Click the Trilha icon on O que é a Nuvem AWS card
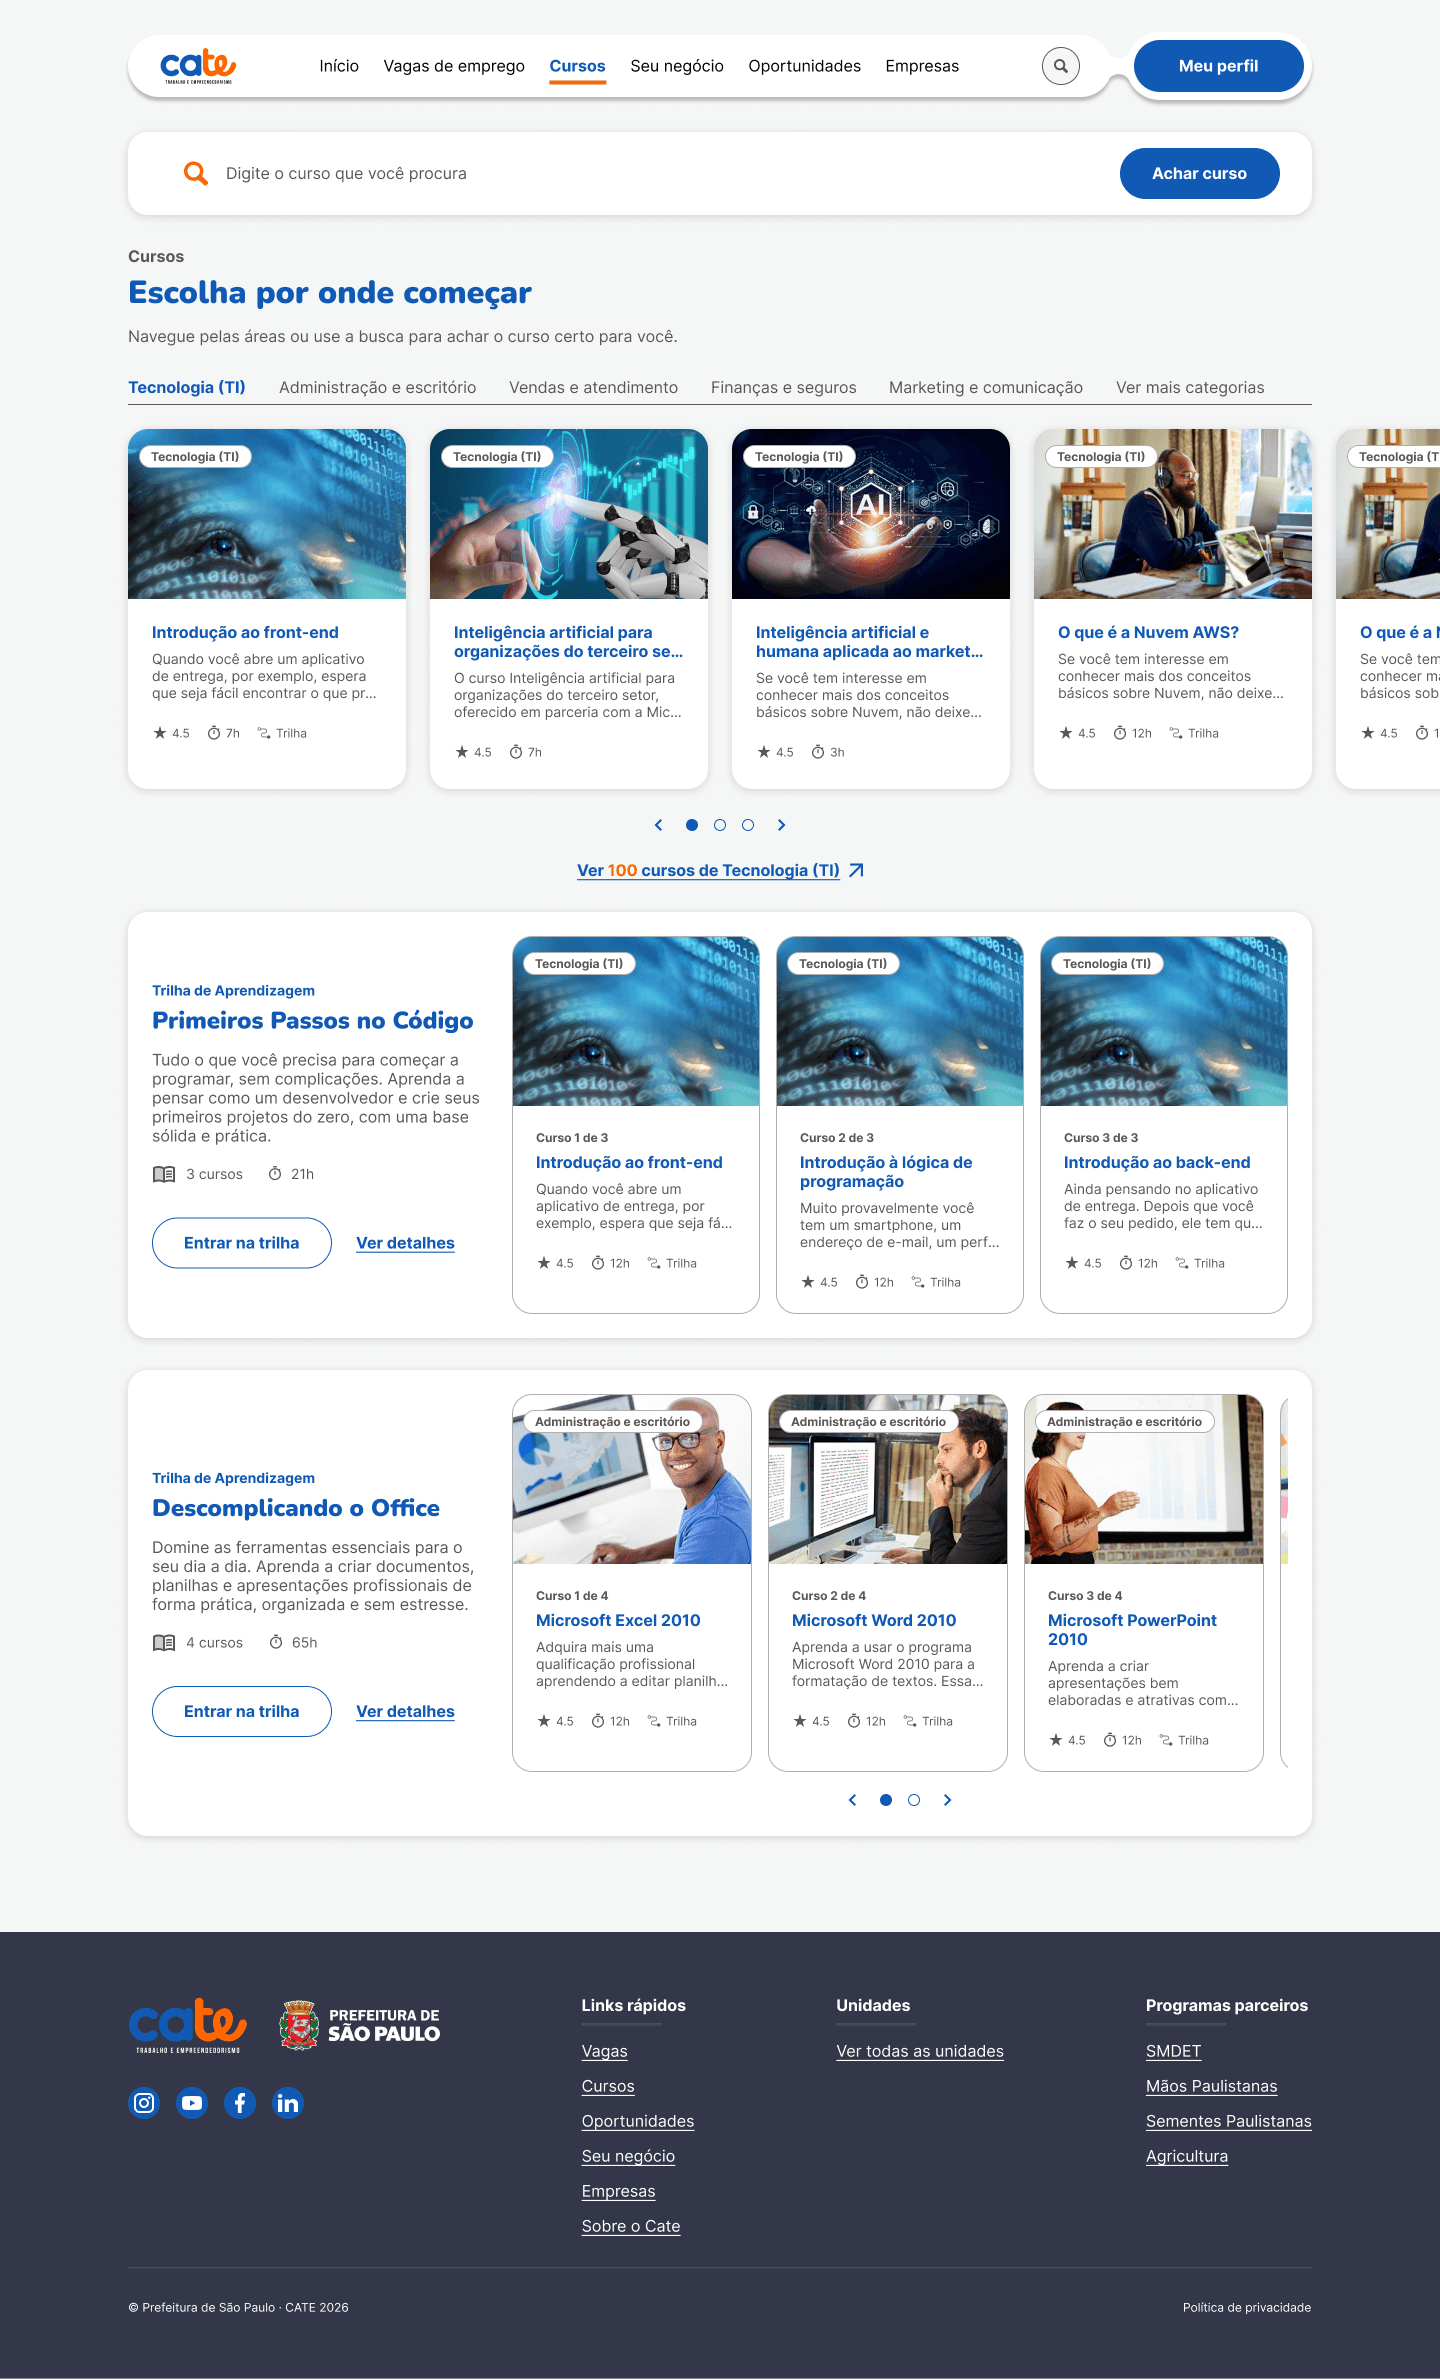The image size is (1440, 2379). coord(1176,733)
